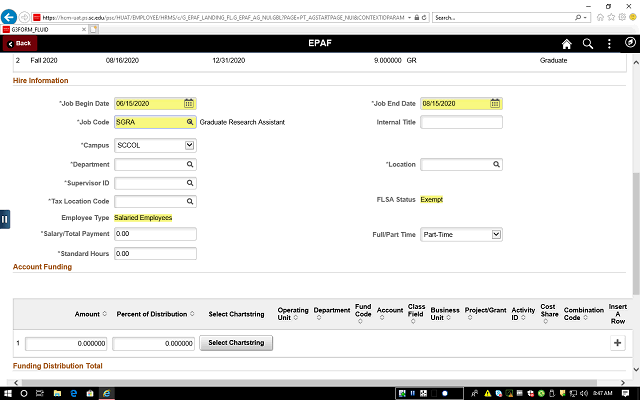
Task: Click the Salaried Employees value
Action: click(x=143, y=218)
